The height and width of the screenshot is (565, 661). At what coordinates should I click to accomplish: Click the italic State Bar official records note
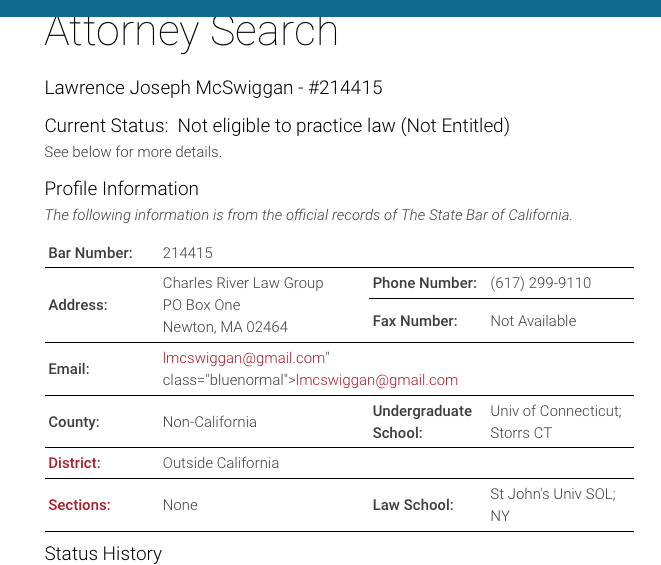click(x=308, y=215)
